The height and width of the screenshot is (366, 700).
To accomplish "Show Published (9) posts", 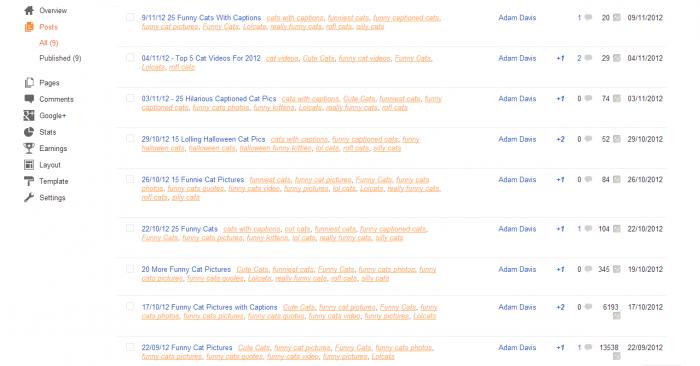I will pyautogui.click(x=60, y=58).
